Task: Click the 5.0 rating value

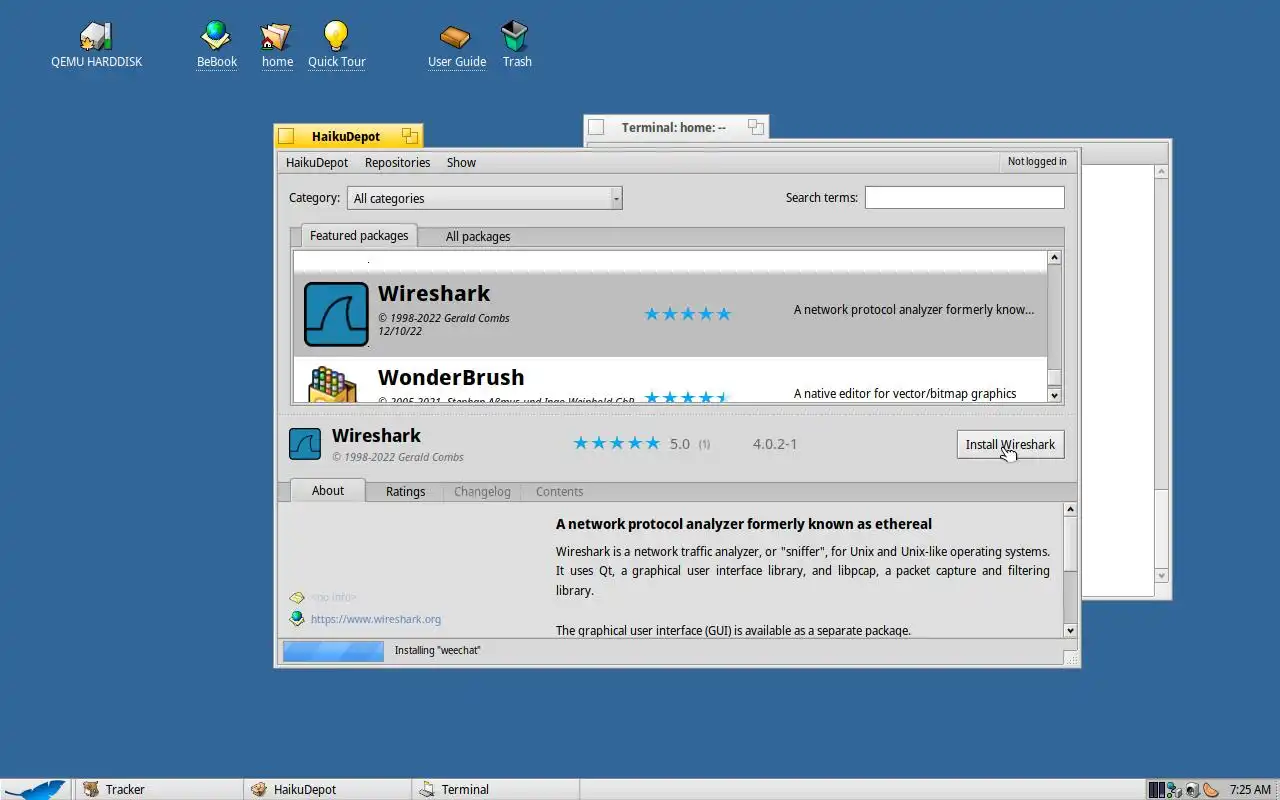Action: tap(680, 444)
